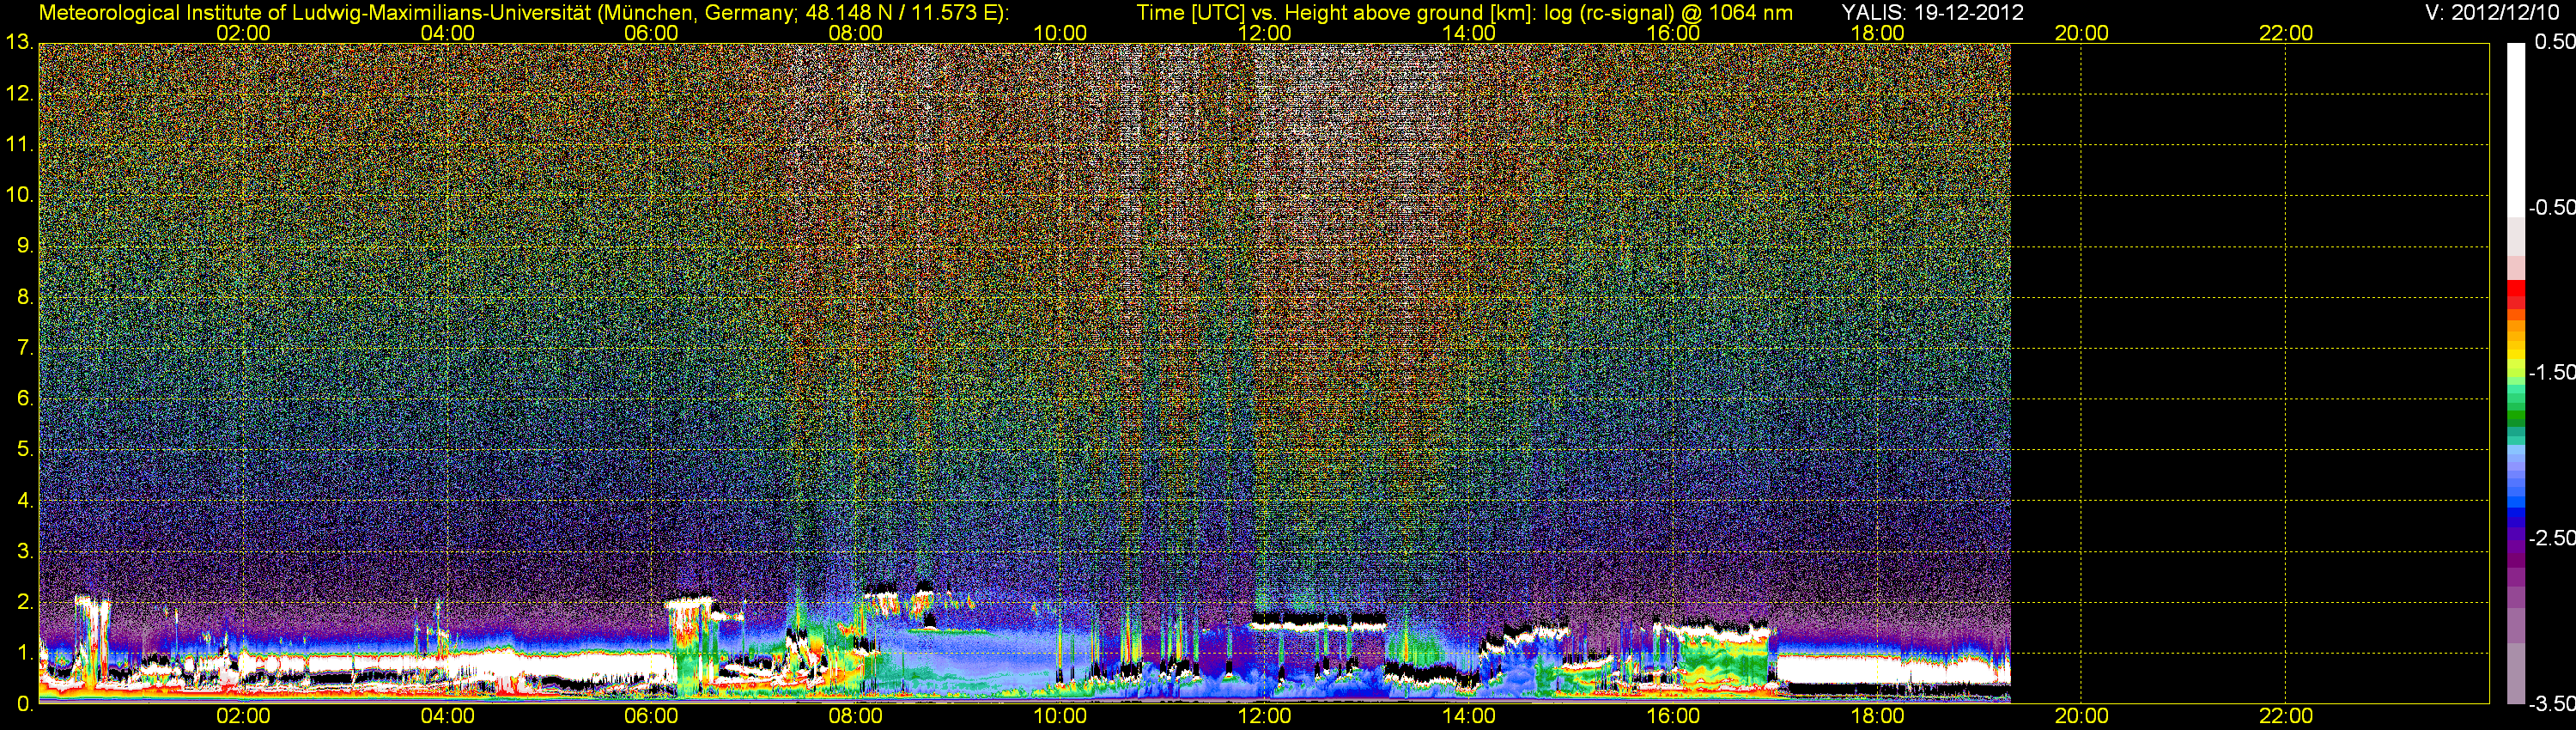Click the height axis label 13.
This screenshot has width=2576, height=730.
click(19, 42)
